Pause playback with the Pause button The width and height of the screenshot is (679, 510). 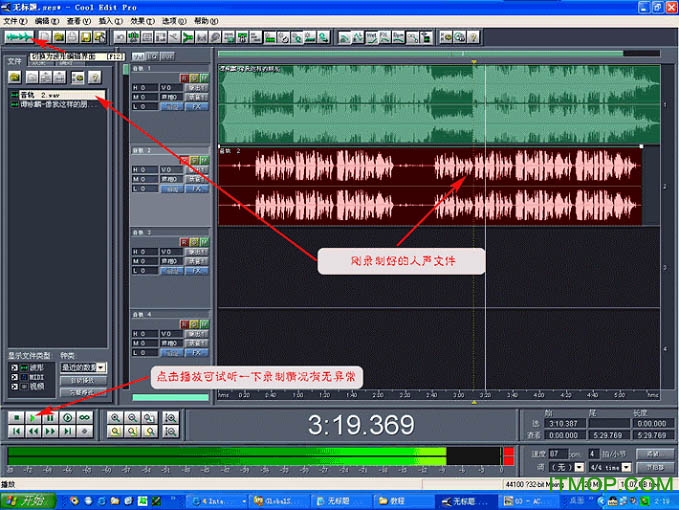[x=50, y=417]
